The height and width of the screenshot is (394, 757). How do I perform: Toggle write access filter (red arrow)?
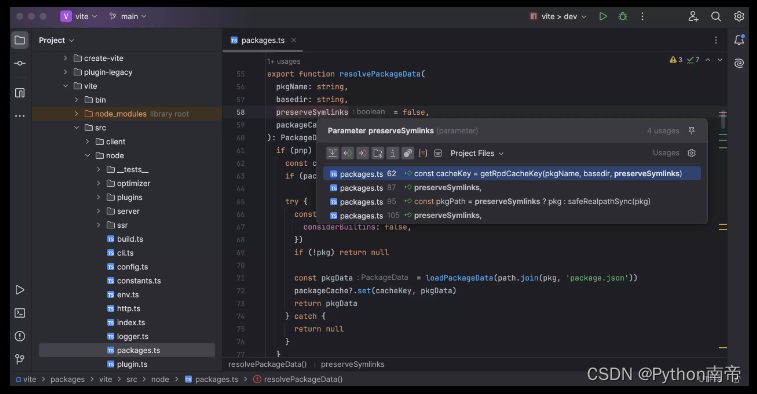pos(363,153)
